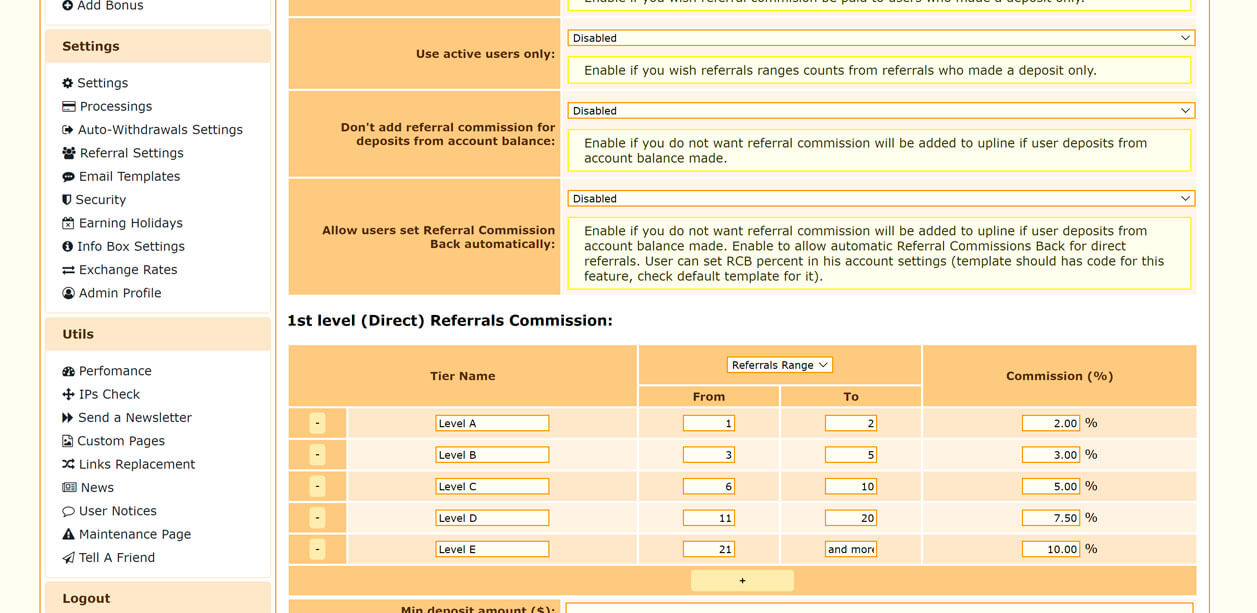Click the Min deposit amount input field

(879, 608)
